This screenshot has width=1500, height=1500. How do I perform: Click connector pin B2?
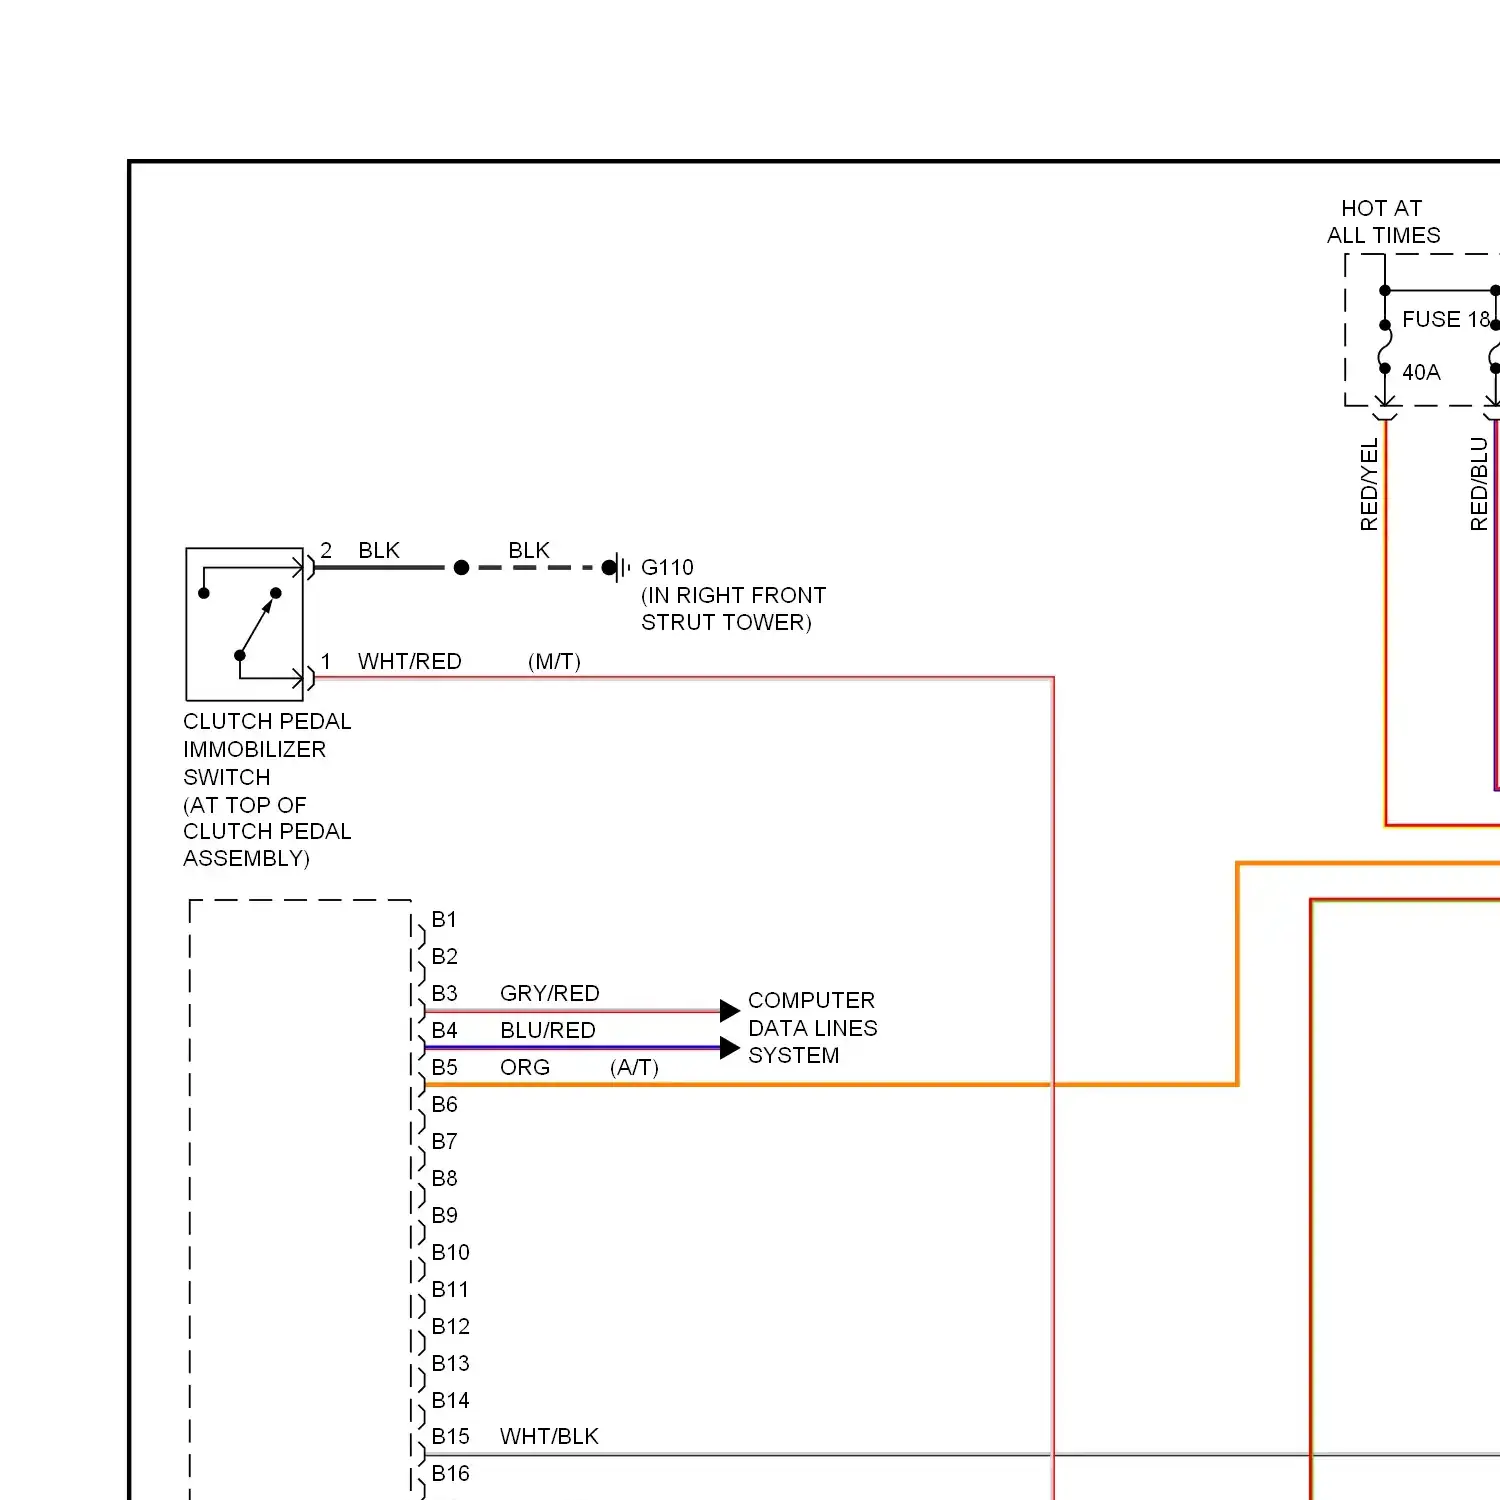click(x=444, y=956)
